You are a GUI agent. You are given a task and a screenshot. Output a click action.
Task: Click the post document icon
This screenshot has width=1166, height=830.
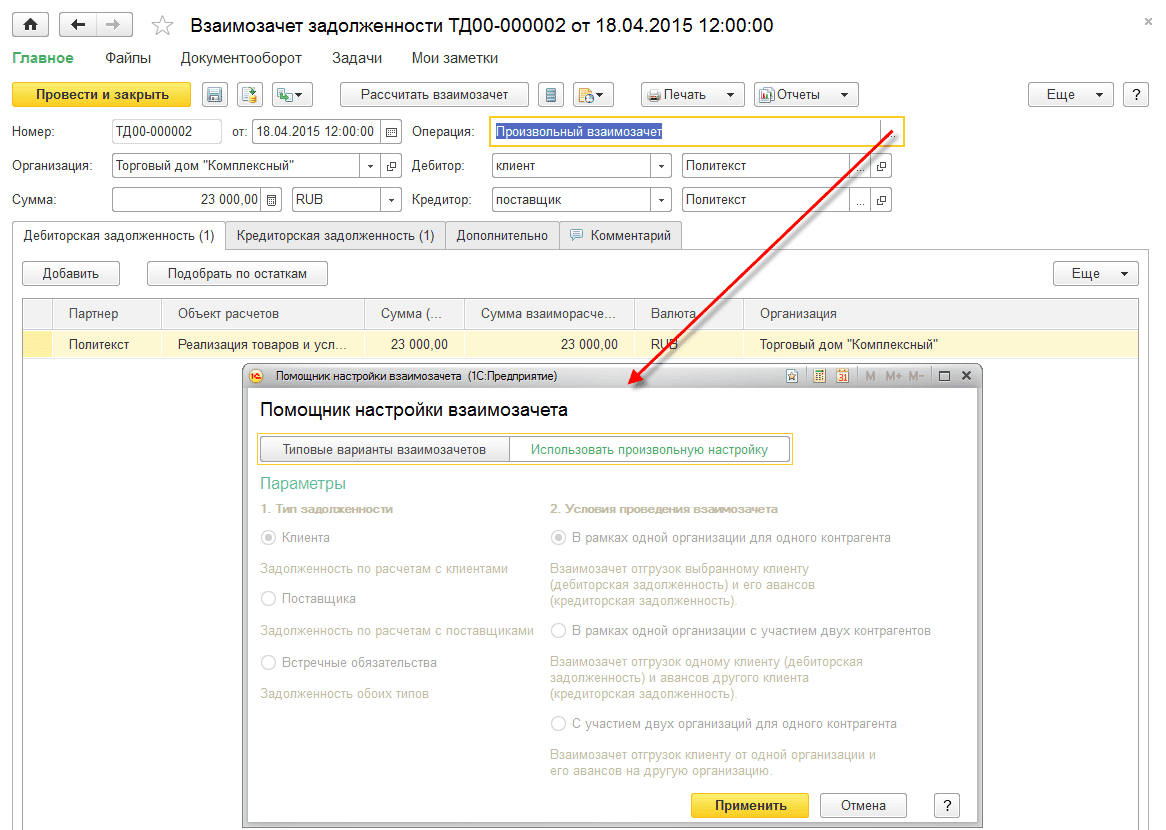pyautogui.click(x=250, y=94)
